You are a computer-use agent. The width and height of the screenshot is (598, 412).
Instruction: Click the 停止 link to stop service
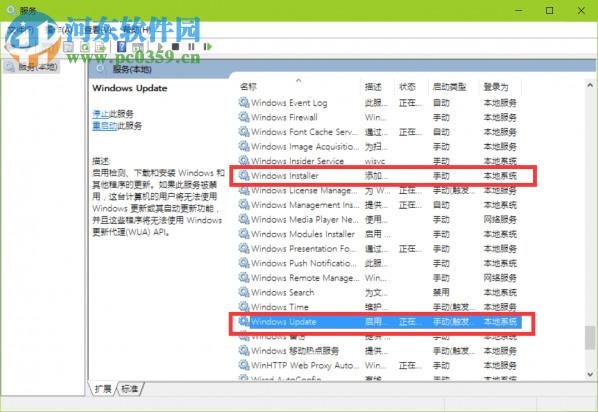click(x=100, y=114)
